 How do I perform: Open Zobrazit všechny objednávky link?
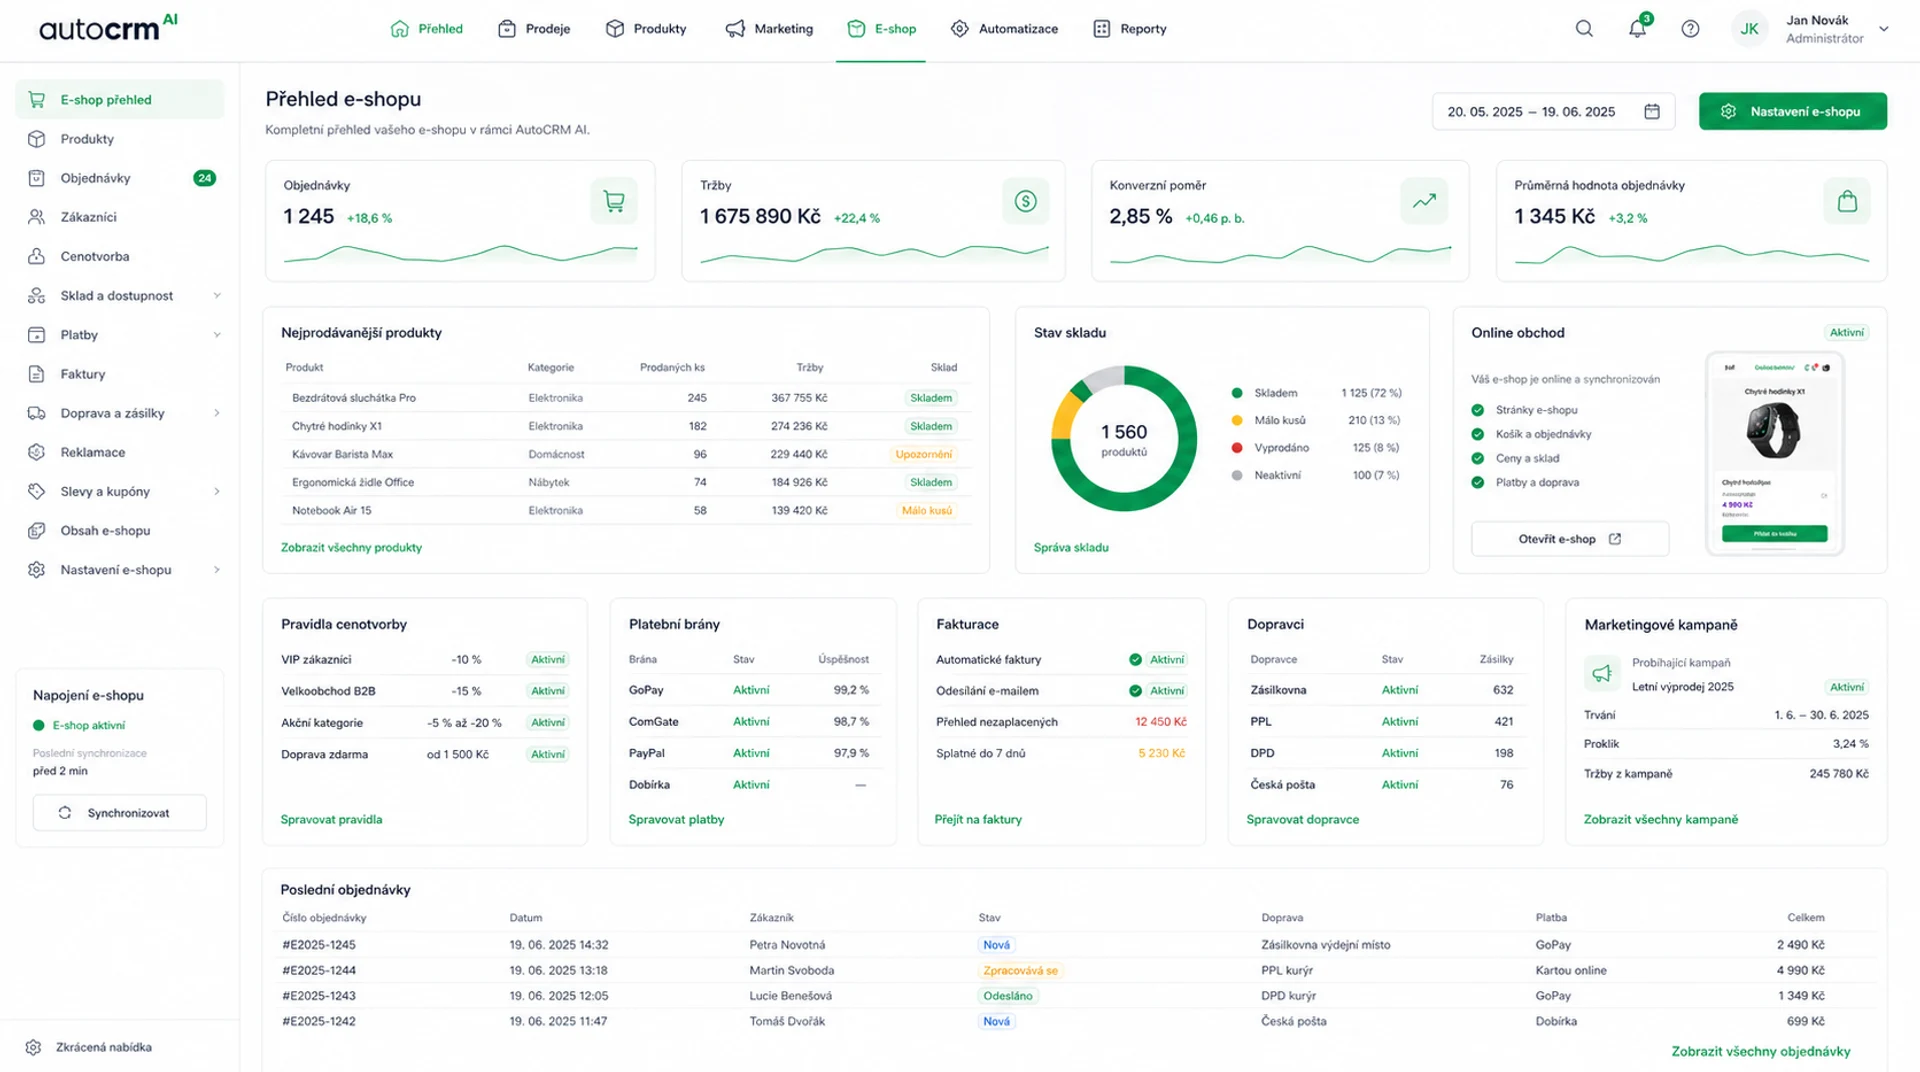coord(1760,1051)
